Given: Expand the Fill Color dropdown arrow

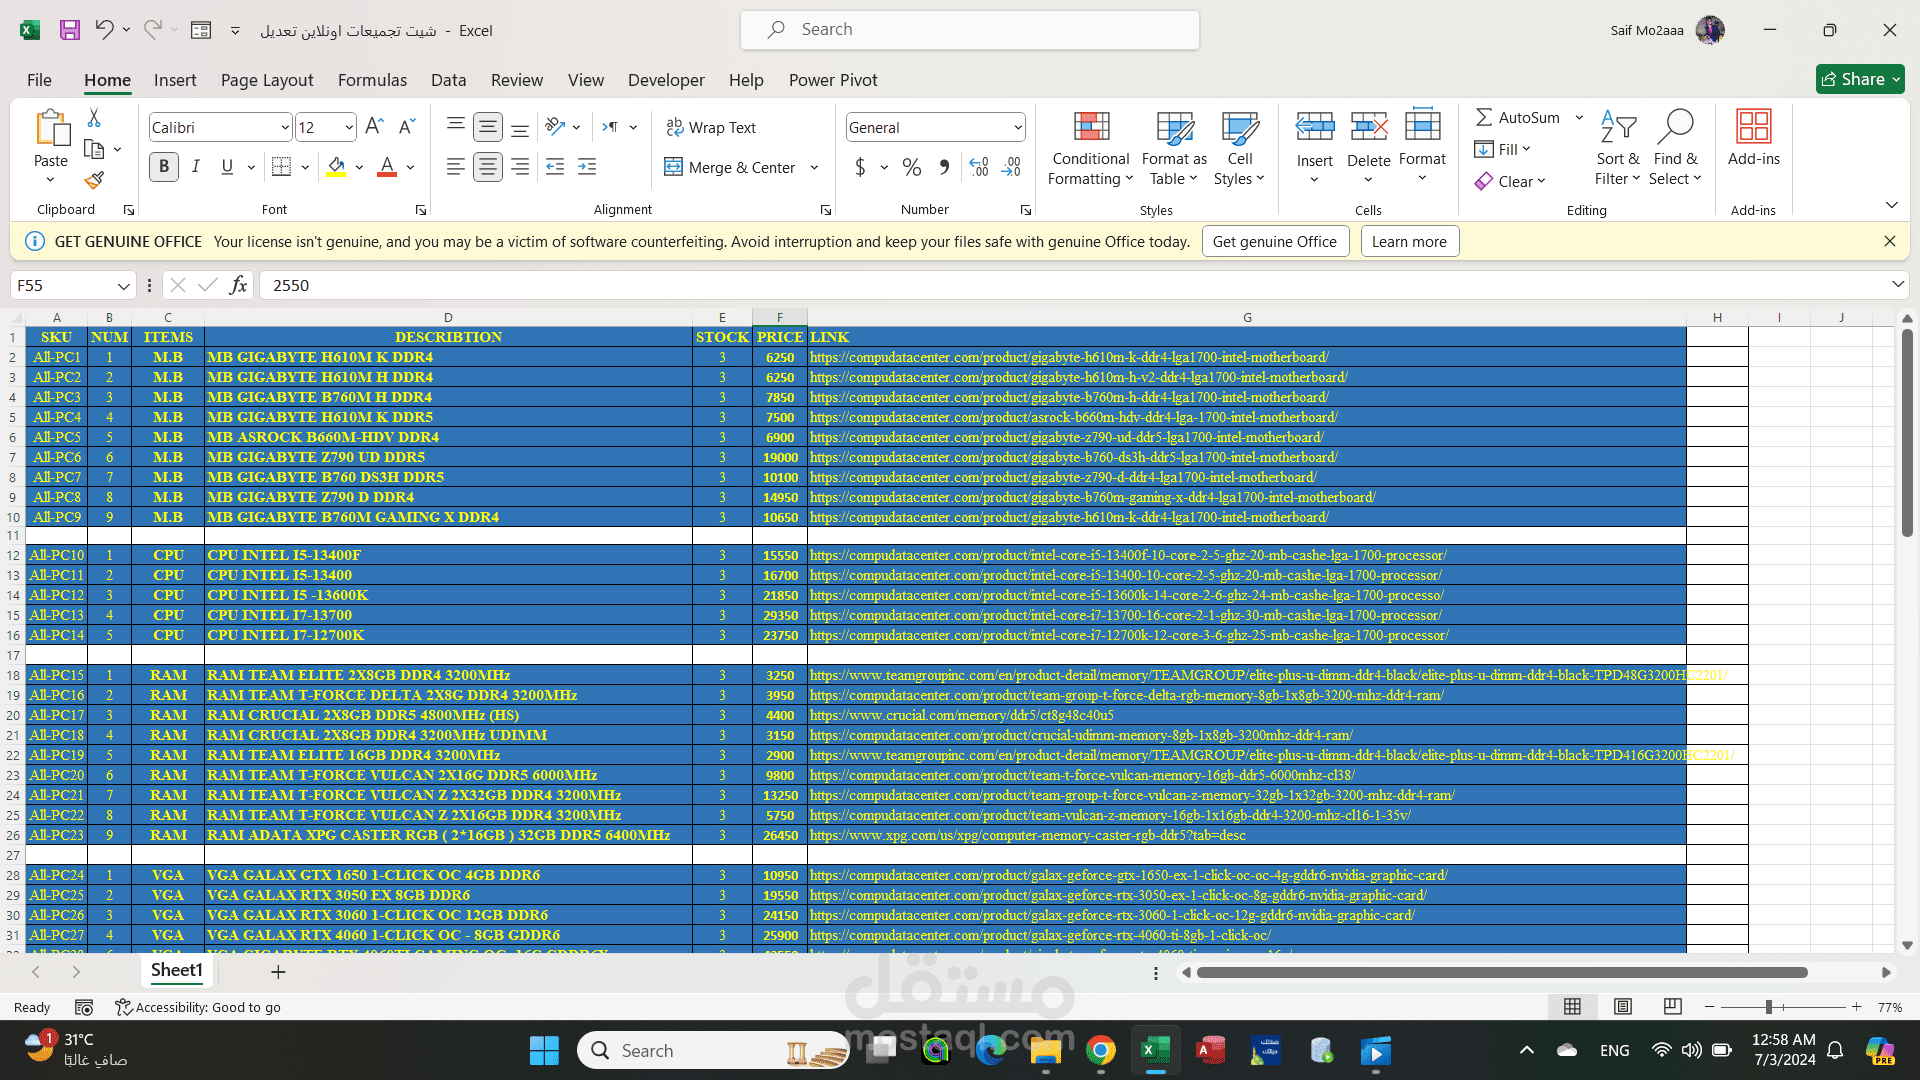Looking at the screenshot, I should [x=358, y=167].
